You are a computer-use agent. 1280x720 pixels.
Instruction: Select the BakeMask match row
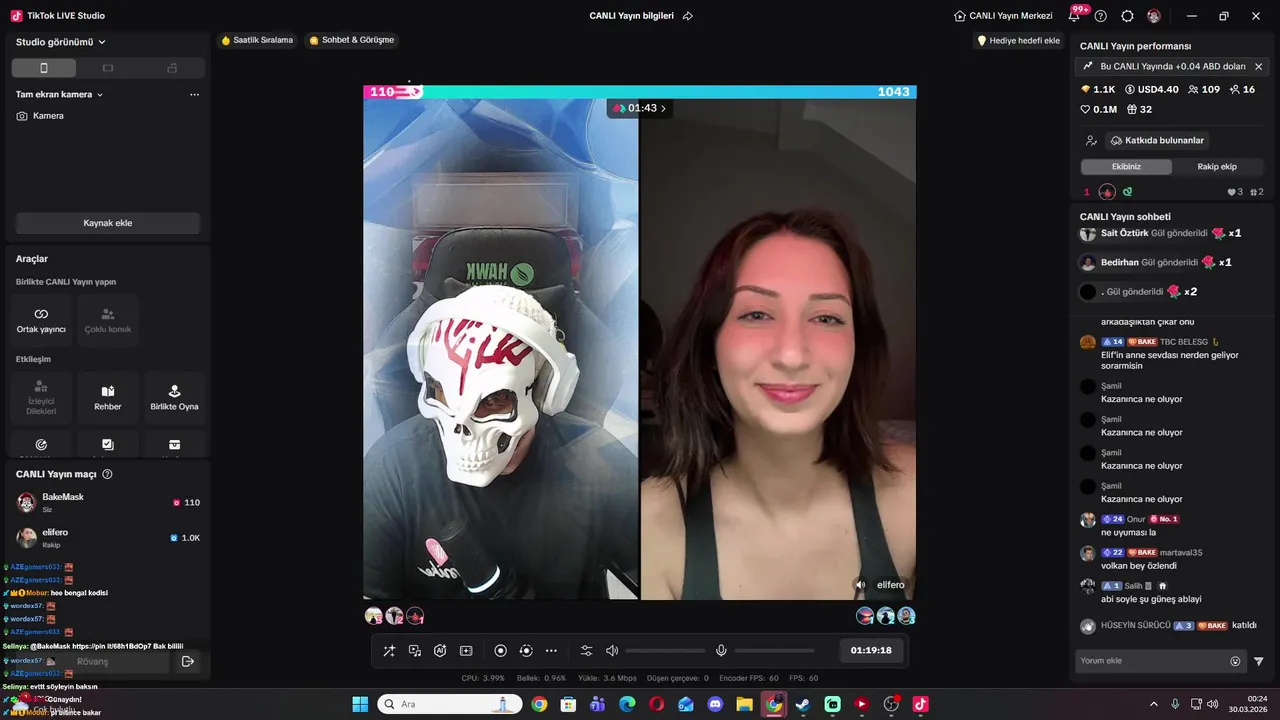107,502
